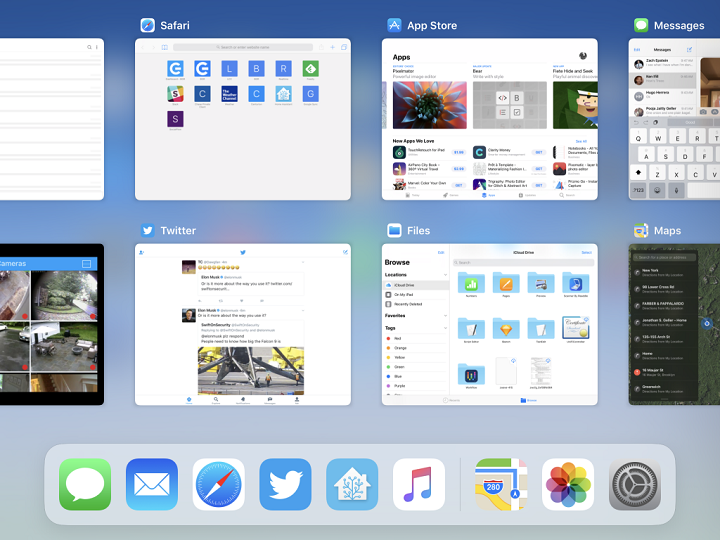Open Zach Epstein conversation in Messages
Screen dimensions: 720x540
click(663, 63)
